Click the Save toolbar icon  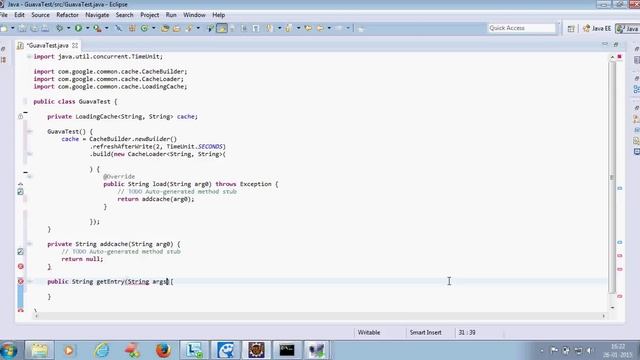[x=22, y=28]
